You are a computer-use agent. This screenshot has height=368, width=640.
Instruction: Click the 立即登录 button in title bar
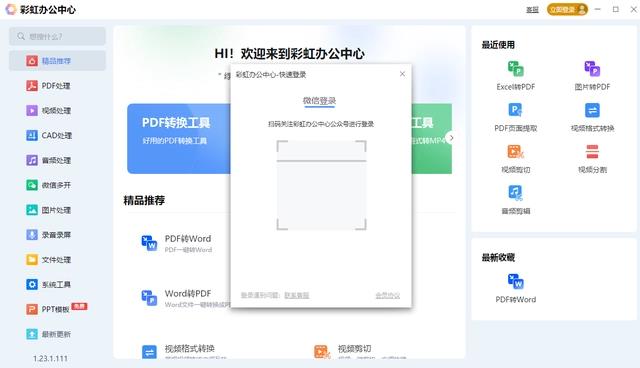point(567,9)
